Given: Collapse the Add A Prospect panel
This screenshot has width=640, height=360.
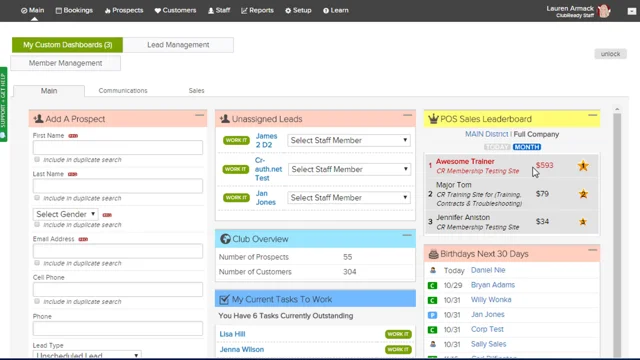Looking at the screenshot, I should [199, 116].
